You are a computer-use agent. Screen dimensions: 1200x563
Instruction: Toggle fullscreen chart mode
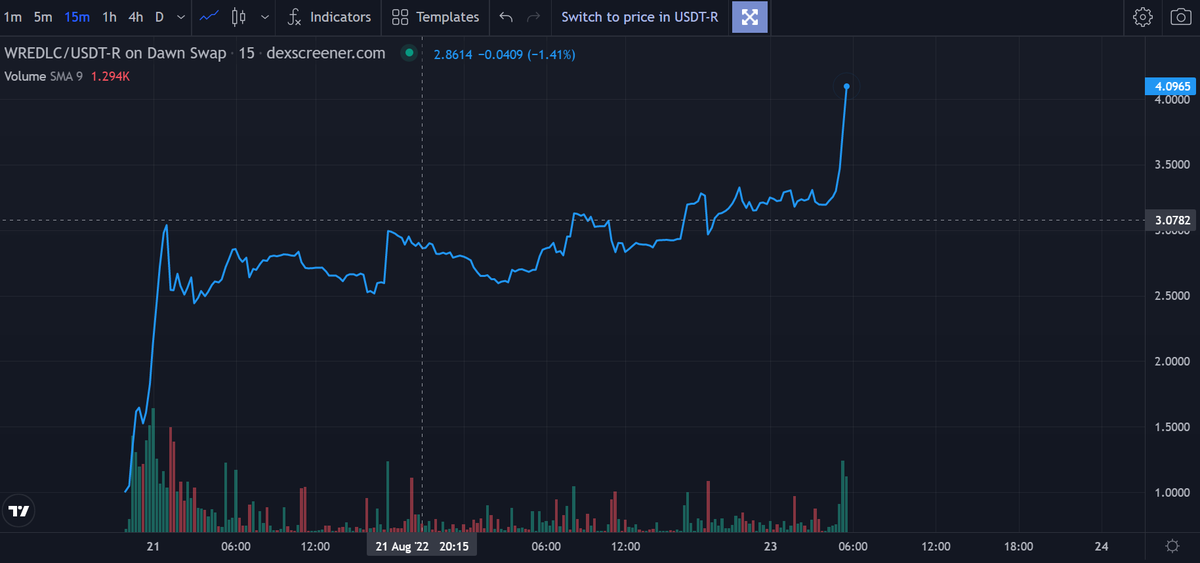click(x=750, y=17)
